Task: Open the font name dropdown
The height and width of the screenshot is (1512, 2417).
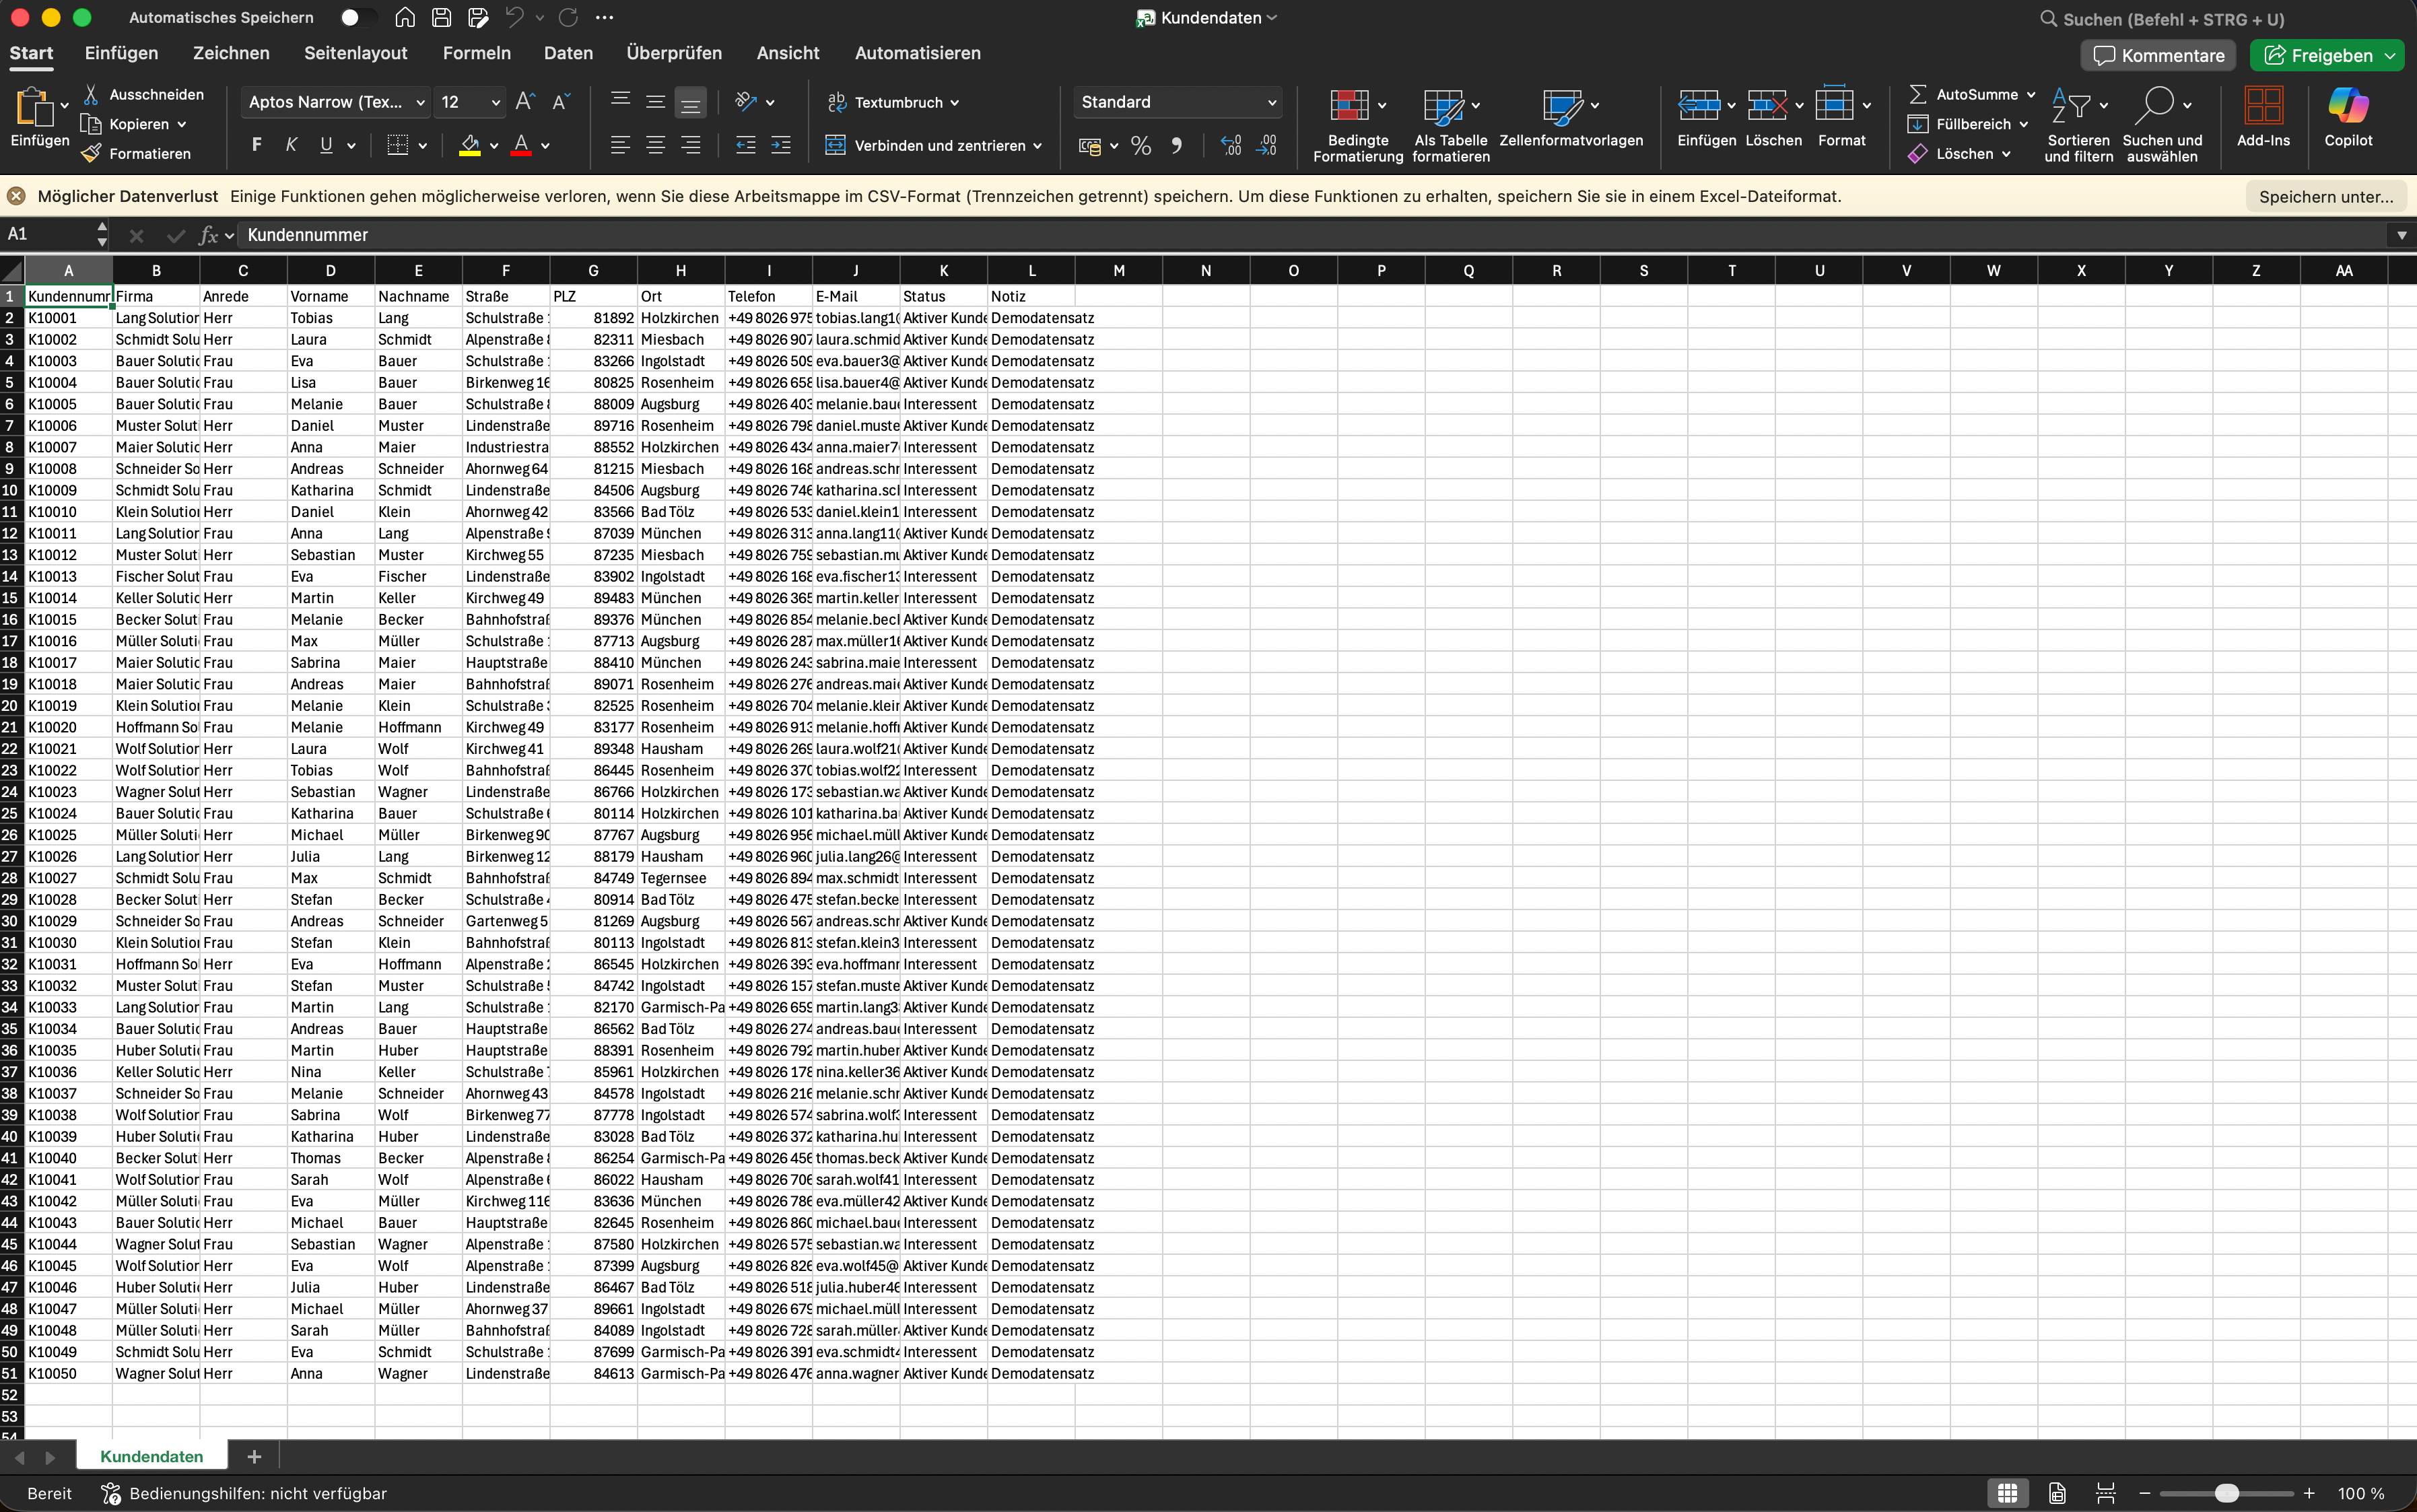Action: [421, 102]
